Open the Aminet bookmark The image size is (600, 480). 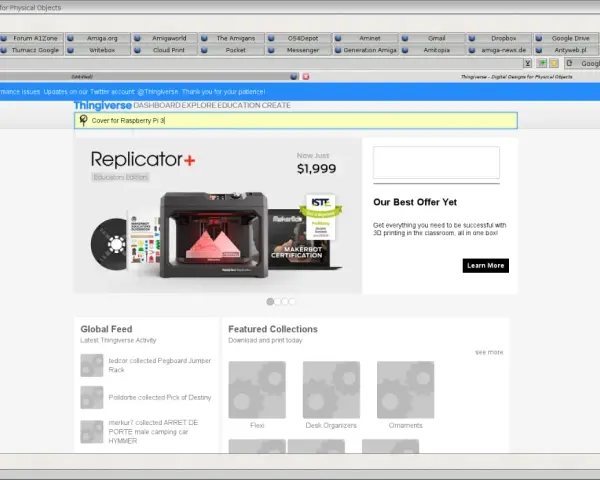point(365,38)
